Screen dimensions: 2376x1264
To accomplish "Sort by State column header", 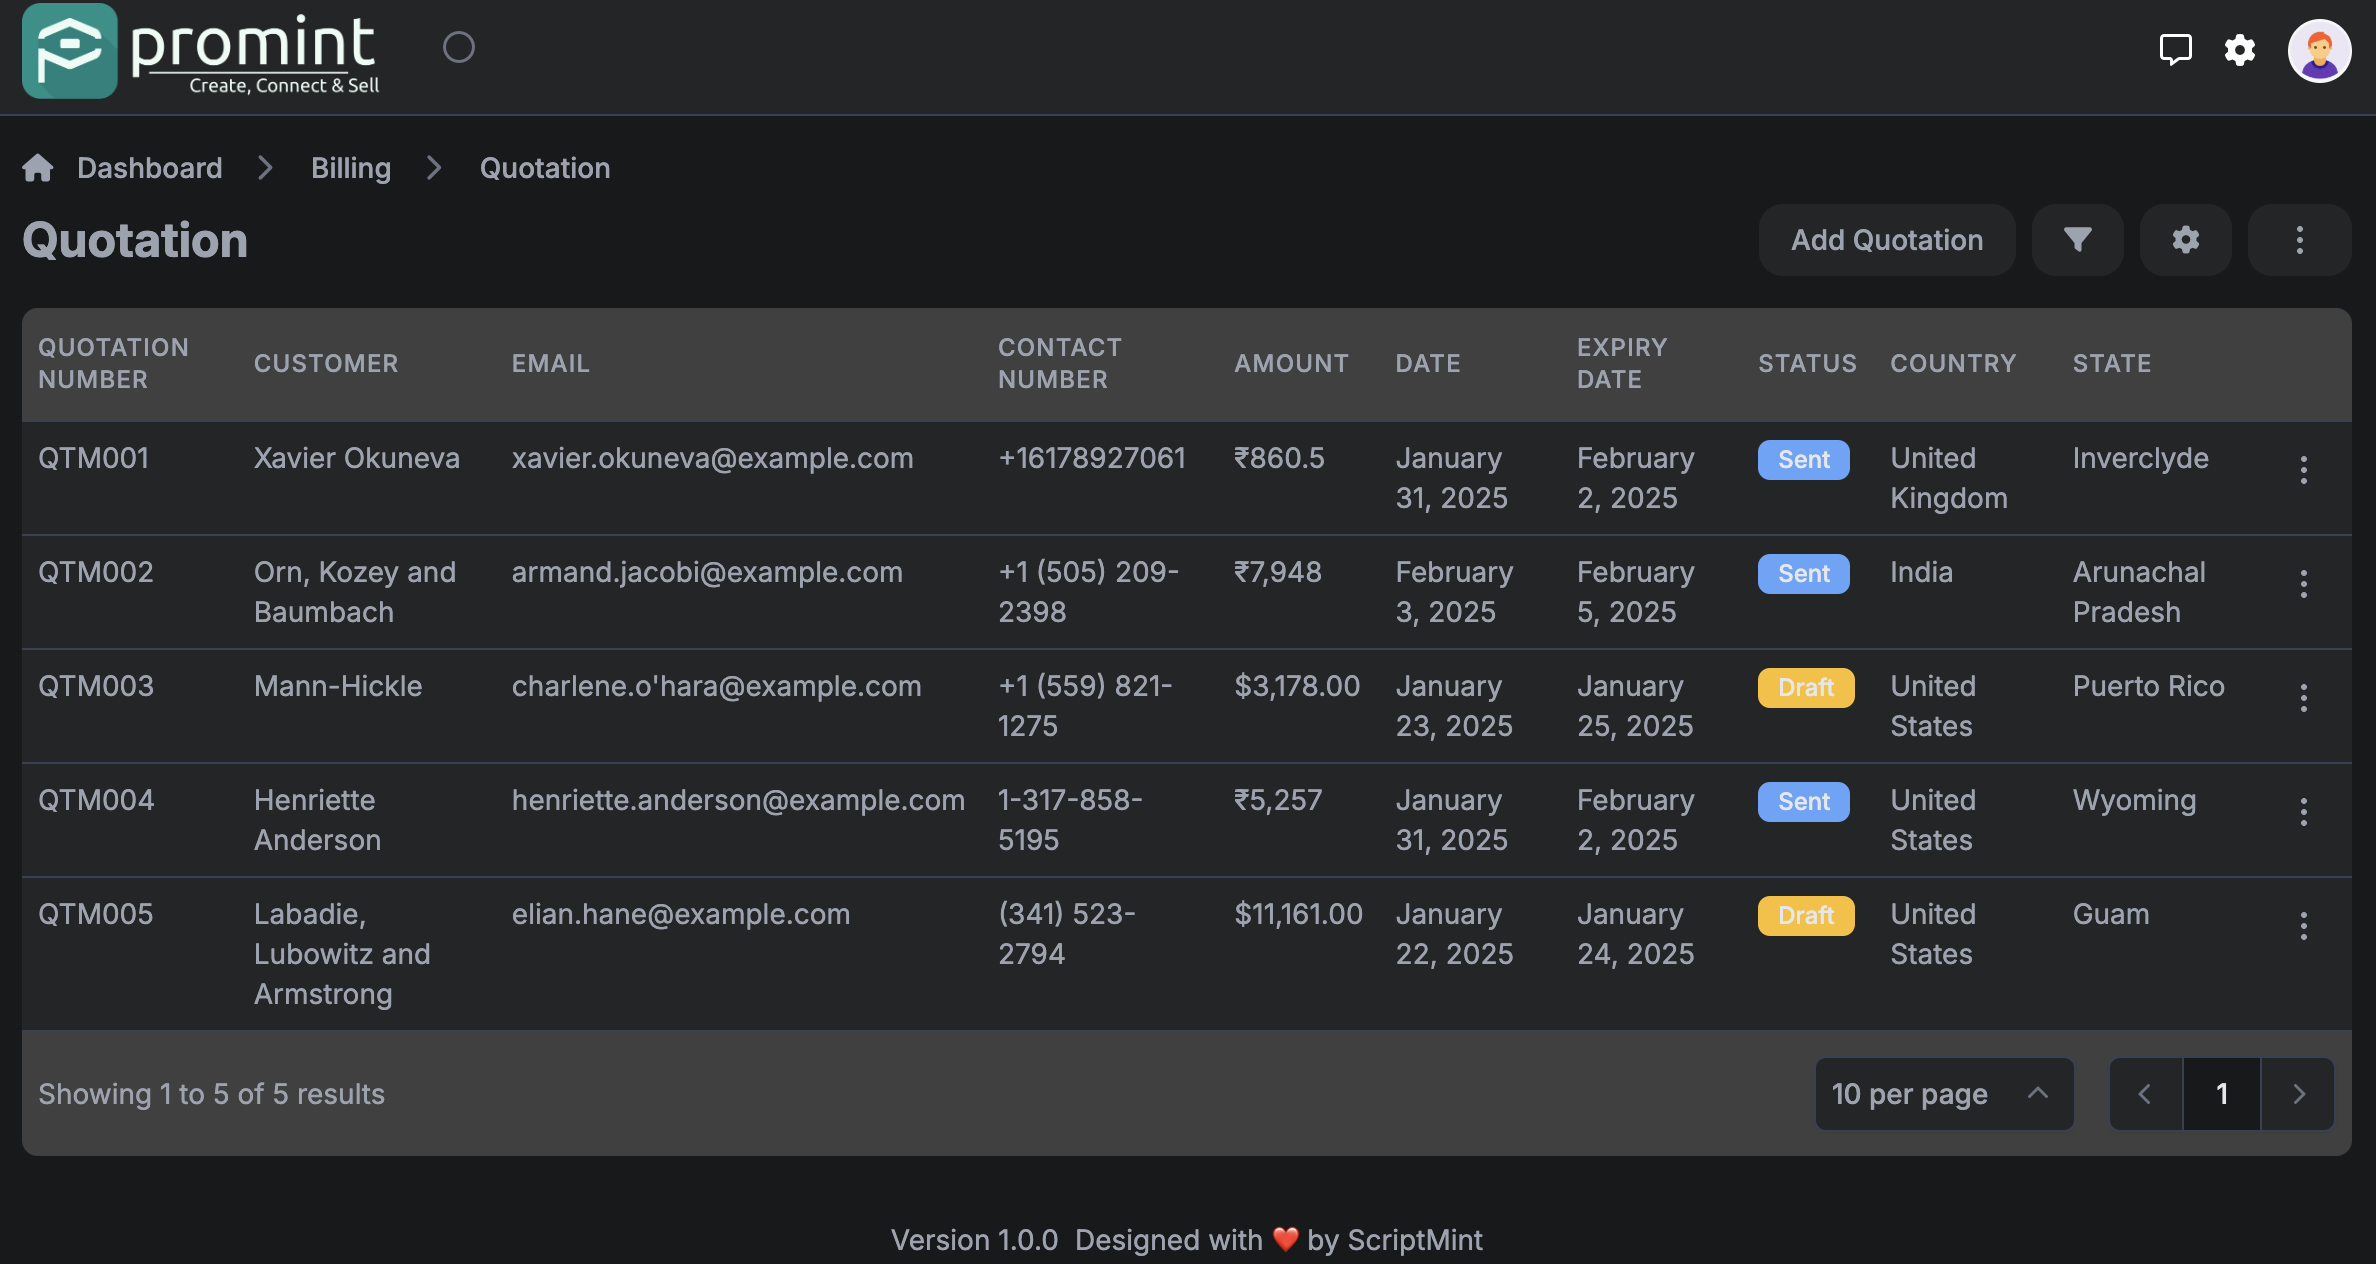I will coord(2111,363).
